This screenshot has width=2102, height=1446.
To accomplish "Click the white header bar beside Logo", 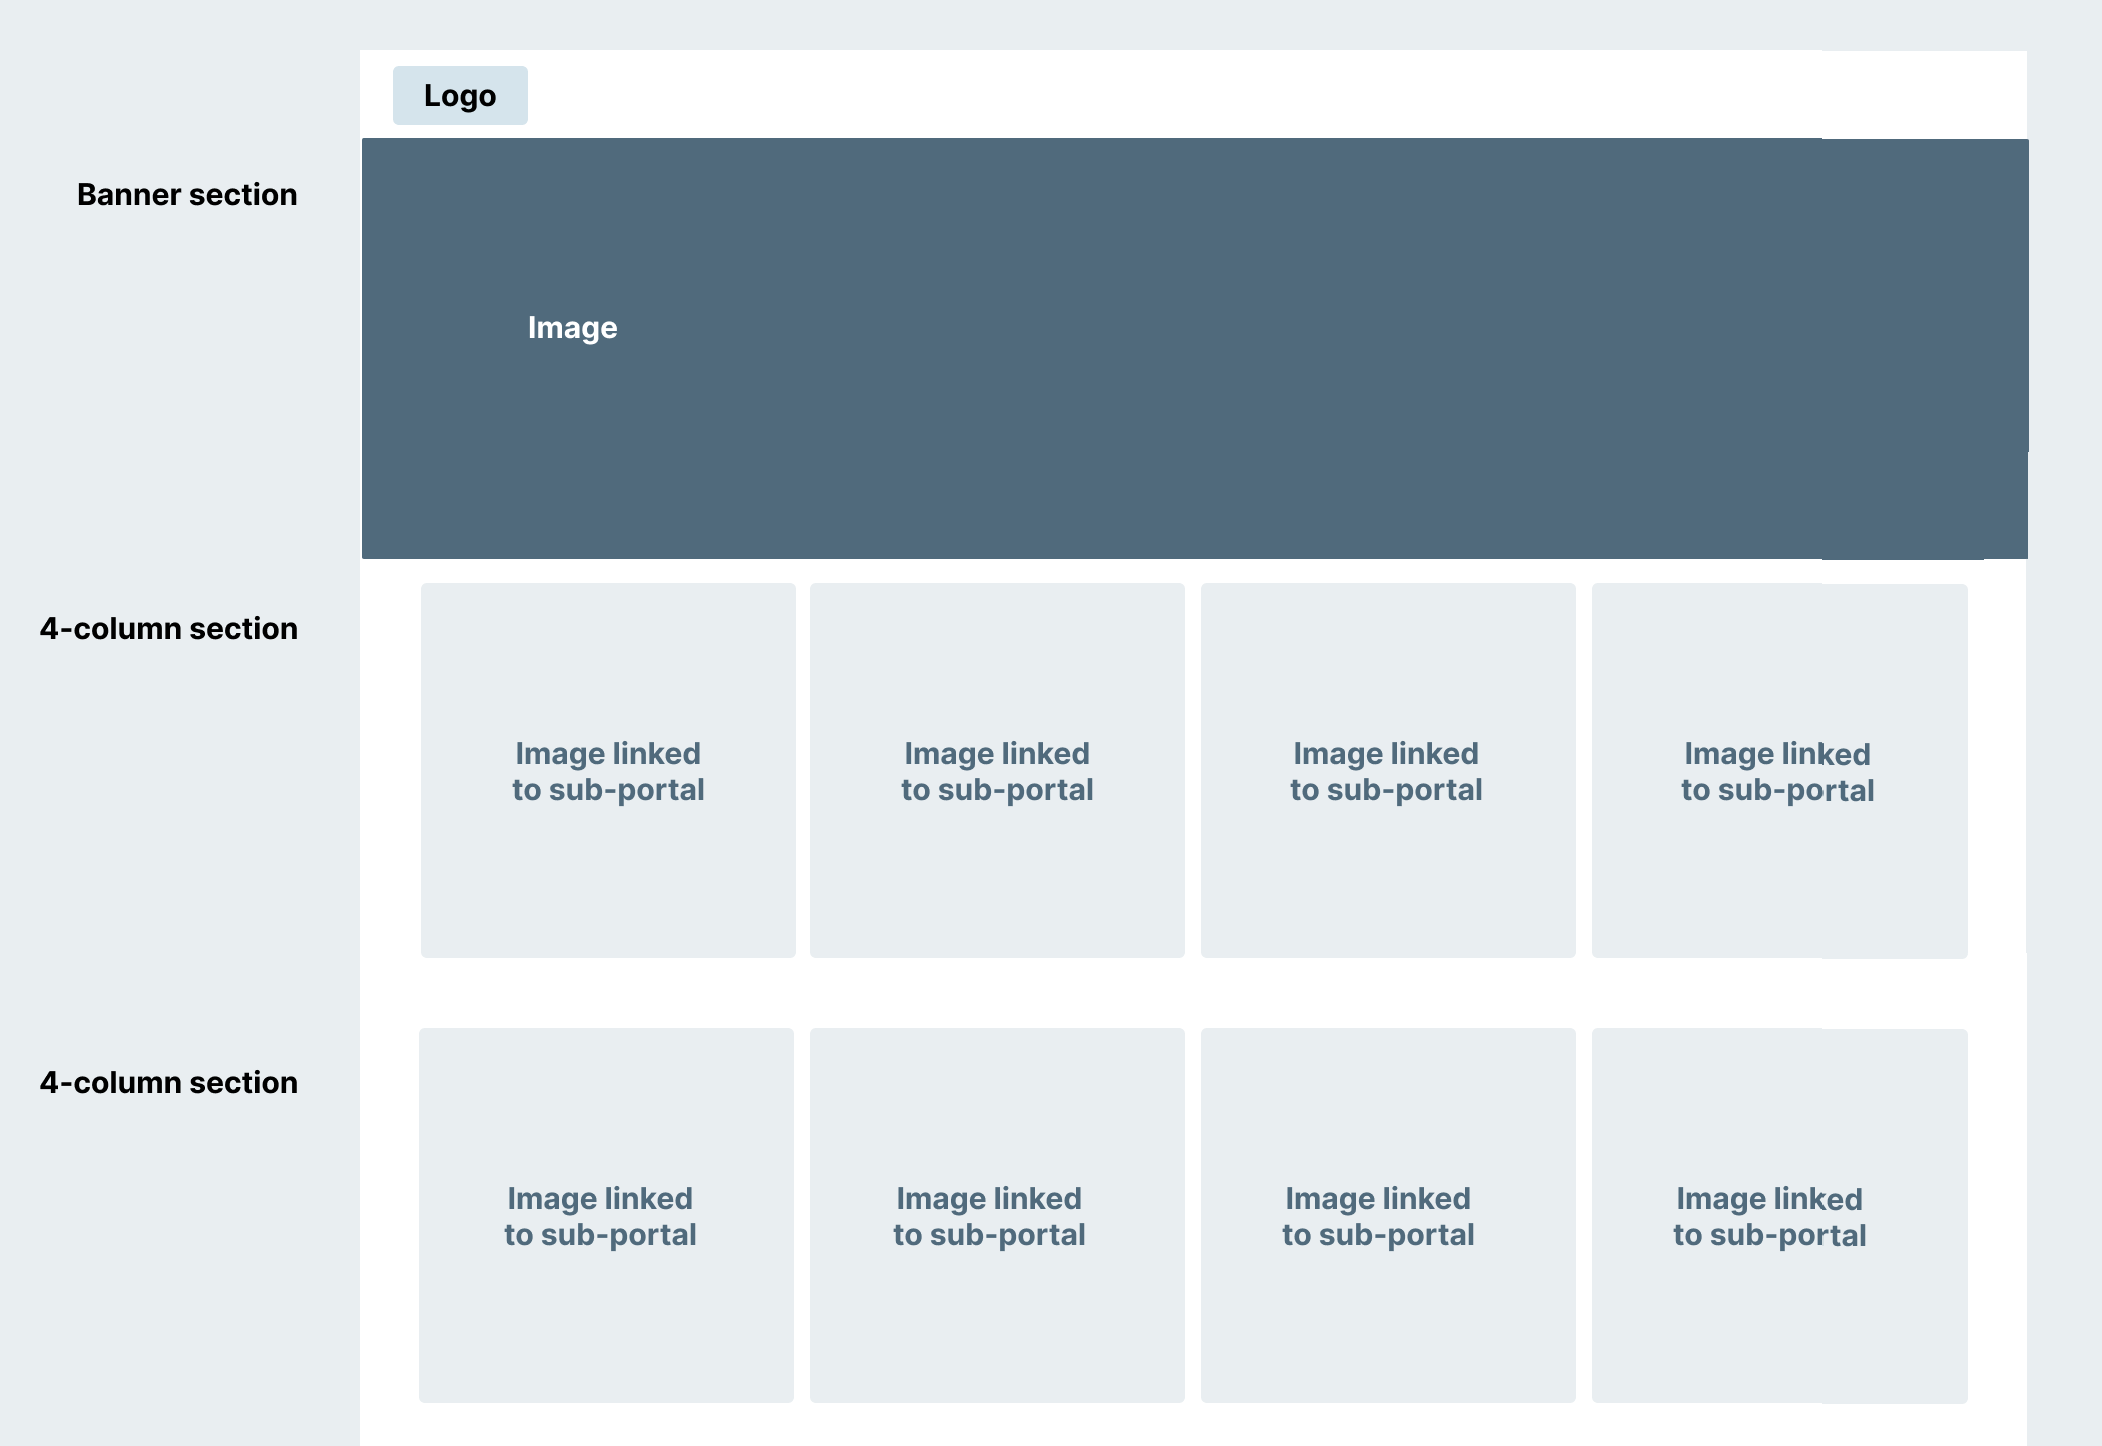I will (x=1200, y=95).
